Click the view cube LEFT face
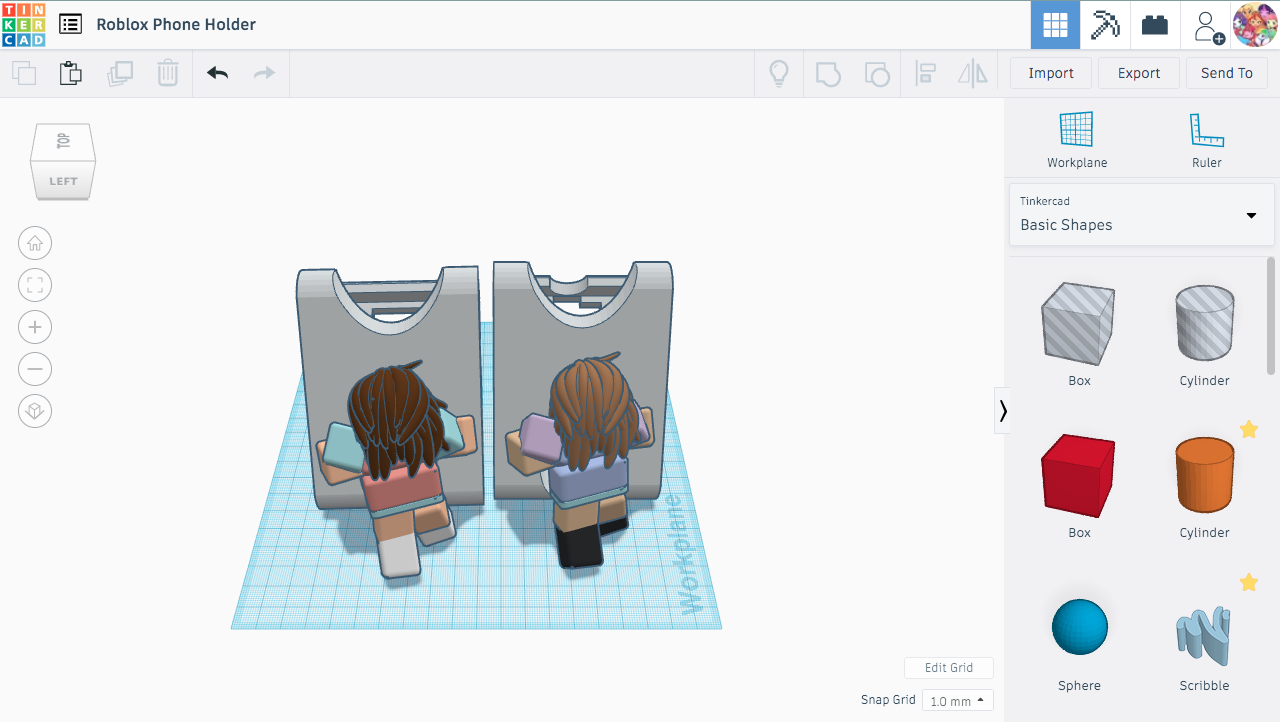Screen dimensions: 1280x722 pos(63,181)
